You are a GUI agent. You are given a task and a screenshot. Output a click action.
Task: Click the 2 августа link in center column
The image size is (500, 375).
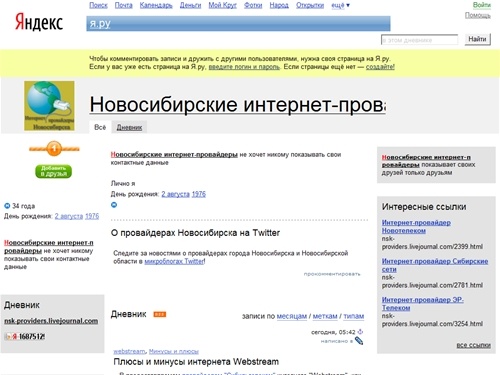click(x=175, y=194)
